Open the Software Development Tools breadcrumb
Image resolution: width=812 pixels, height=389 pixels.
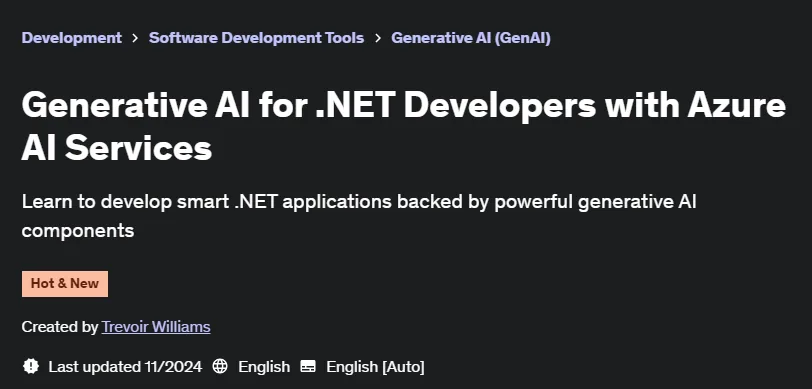(256, 38)
